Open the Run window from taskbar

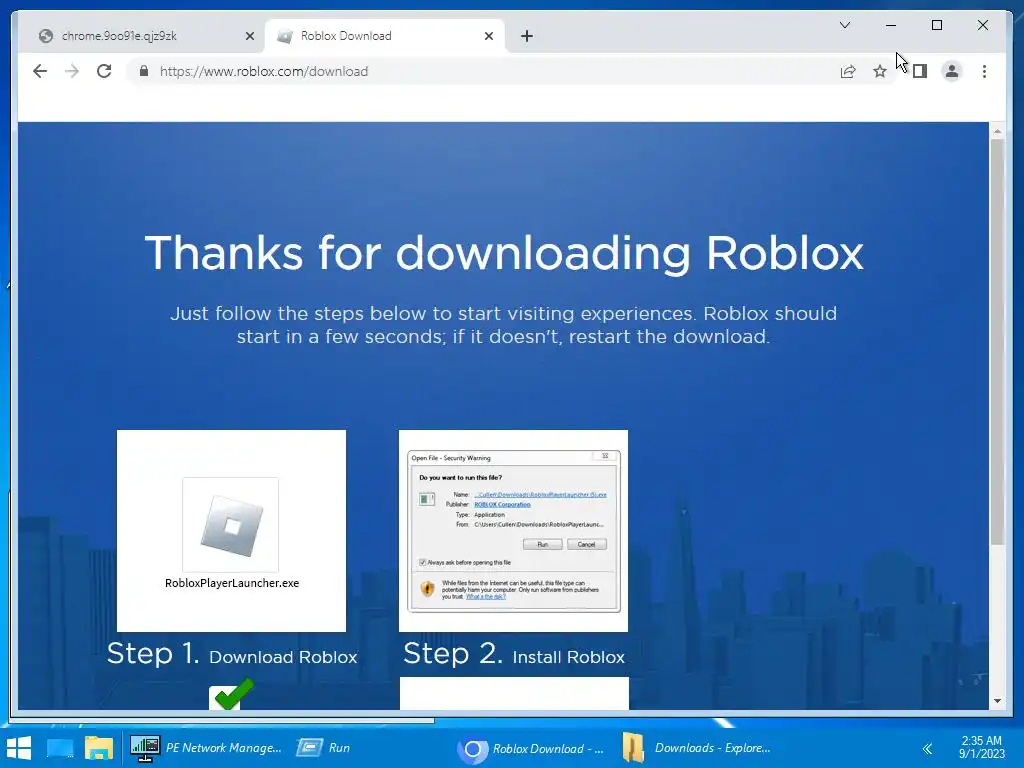click(x=324, y=748)
